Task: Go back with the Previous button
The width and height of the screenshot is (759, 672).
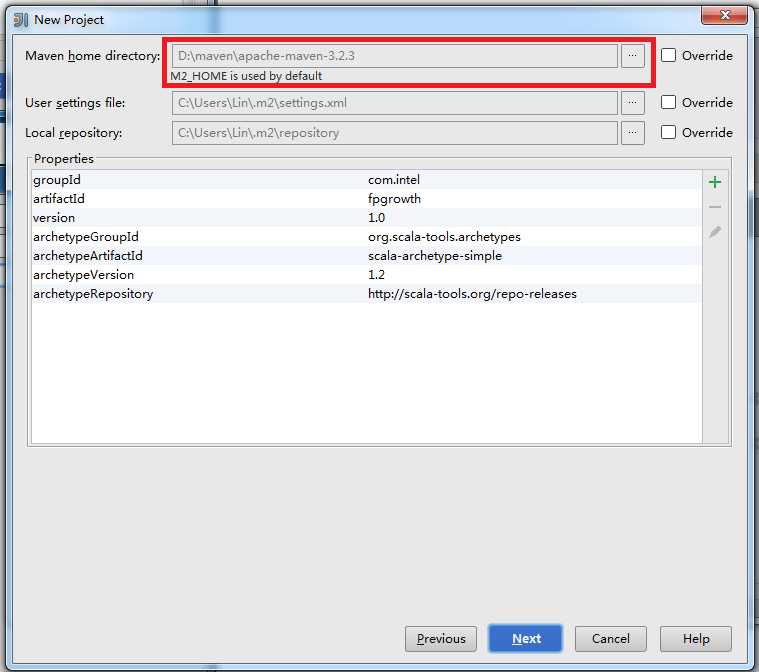Action: [440, 639]
